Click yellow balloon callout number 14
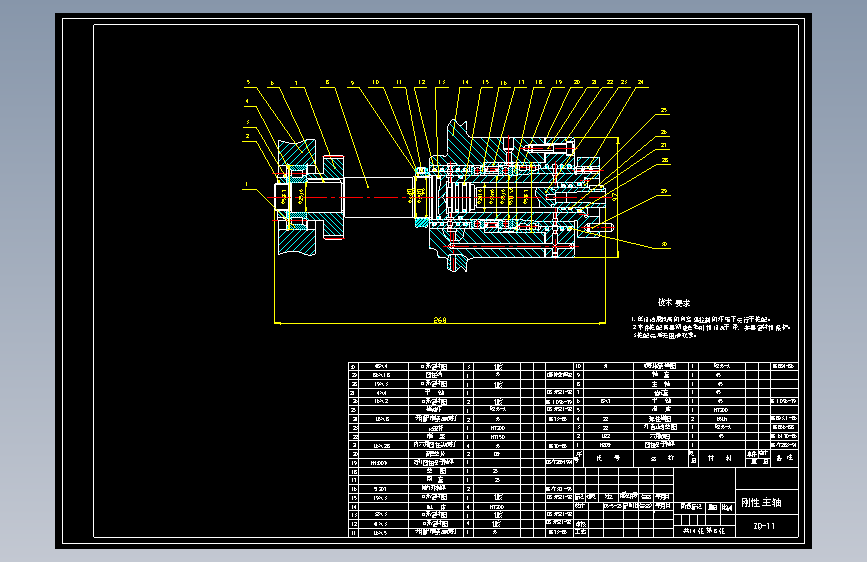 (465, 82)
